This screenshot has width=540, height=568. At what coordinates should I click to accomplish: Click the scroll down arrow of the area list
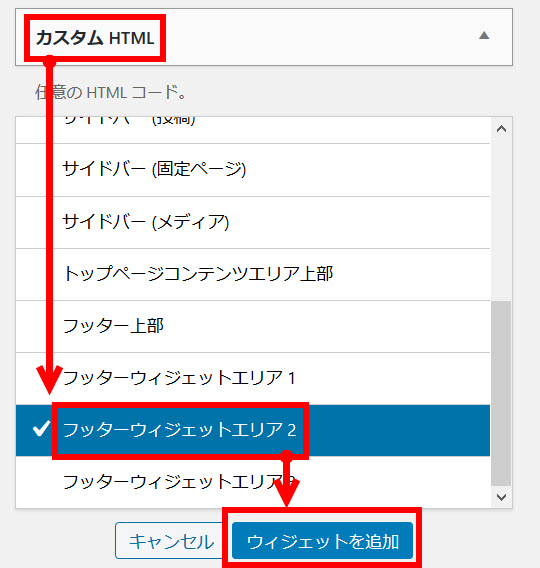(x=502, y=497)
